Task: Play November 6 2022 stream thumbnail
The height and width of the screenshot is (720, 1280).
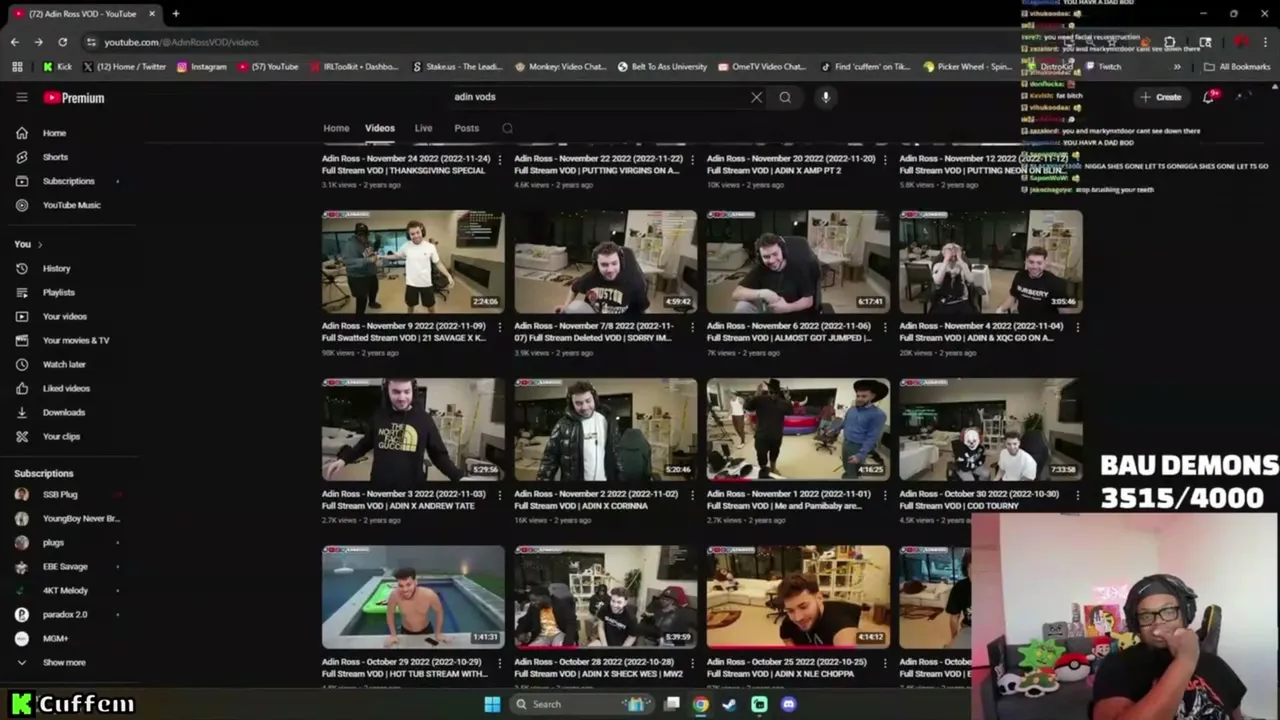Action: pos(798,262)
